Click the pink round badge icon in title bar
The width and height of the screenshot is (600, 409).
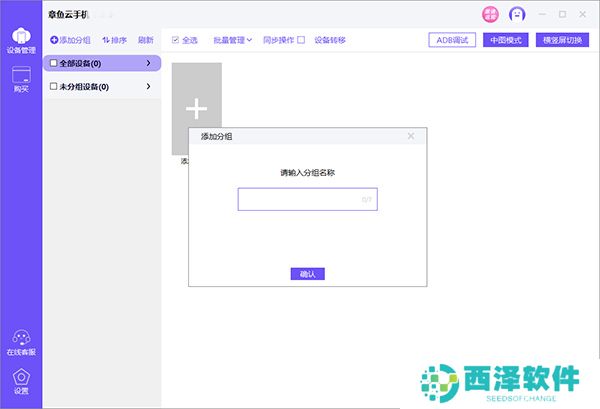point(490,15)
